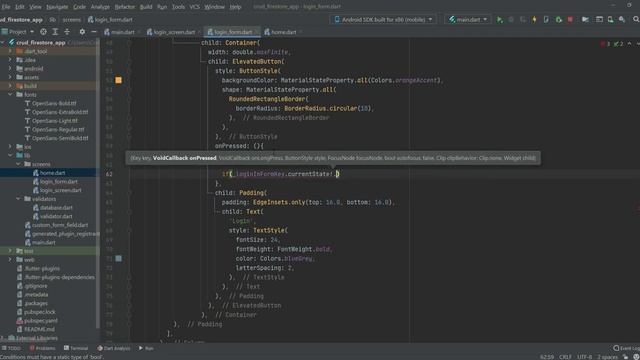Go to previous highlighted error arrow

click(629, 44)
